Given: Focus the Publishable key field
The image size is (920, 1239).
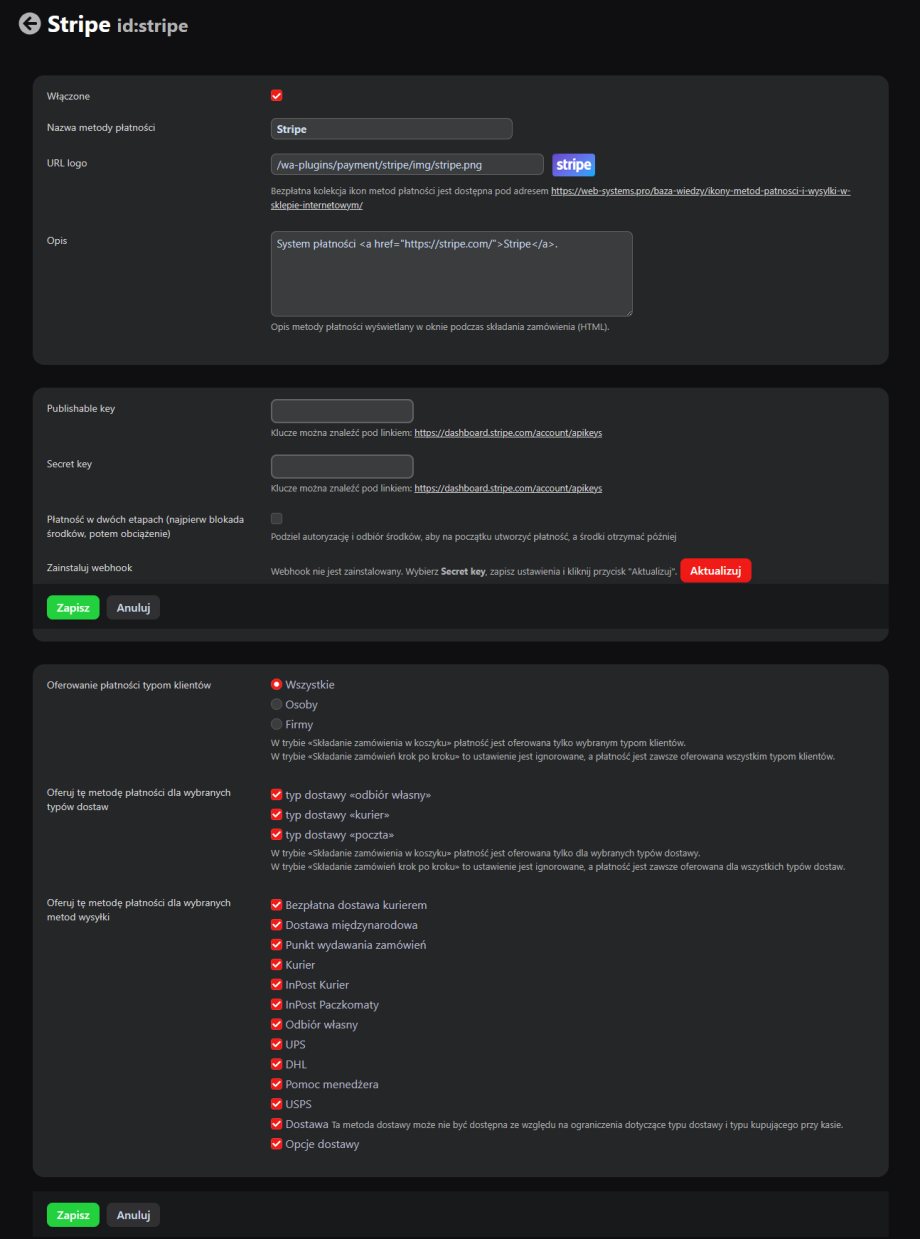Looking at the screenshot, I should point(342,411).
